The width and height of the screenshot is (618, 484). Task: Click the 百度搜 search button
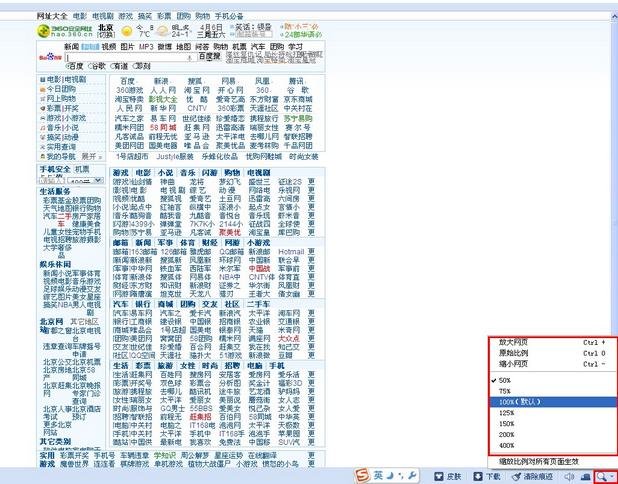(209, 57)
